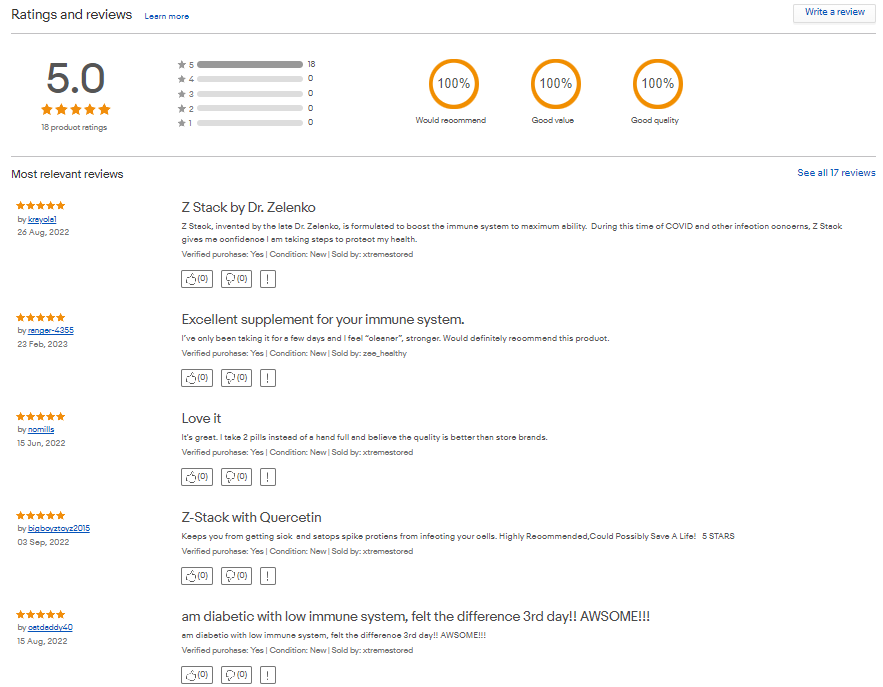
Task: Click the Love it review title
Action: (201, 418)
